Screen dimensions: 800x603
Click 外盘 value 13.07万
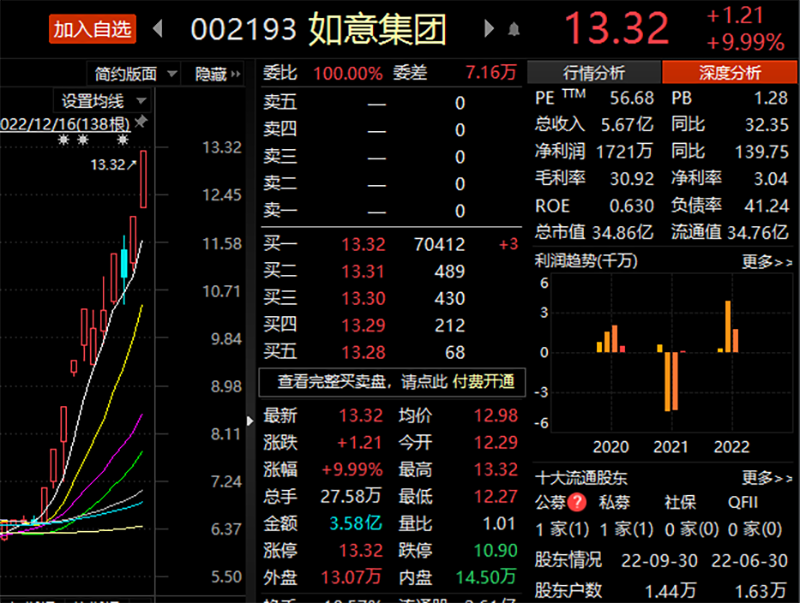351,577
